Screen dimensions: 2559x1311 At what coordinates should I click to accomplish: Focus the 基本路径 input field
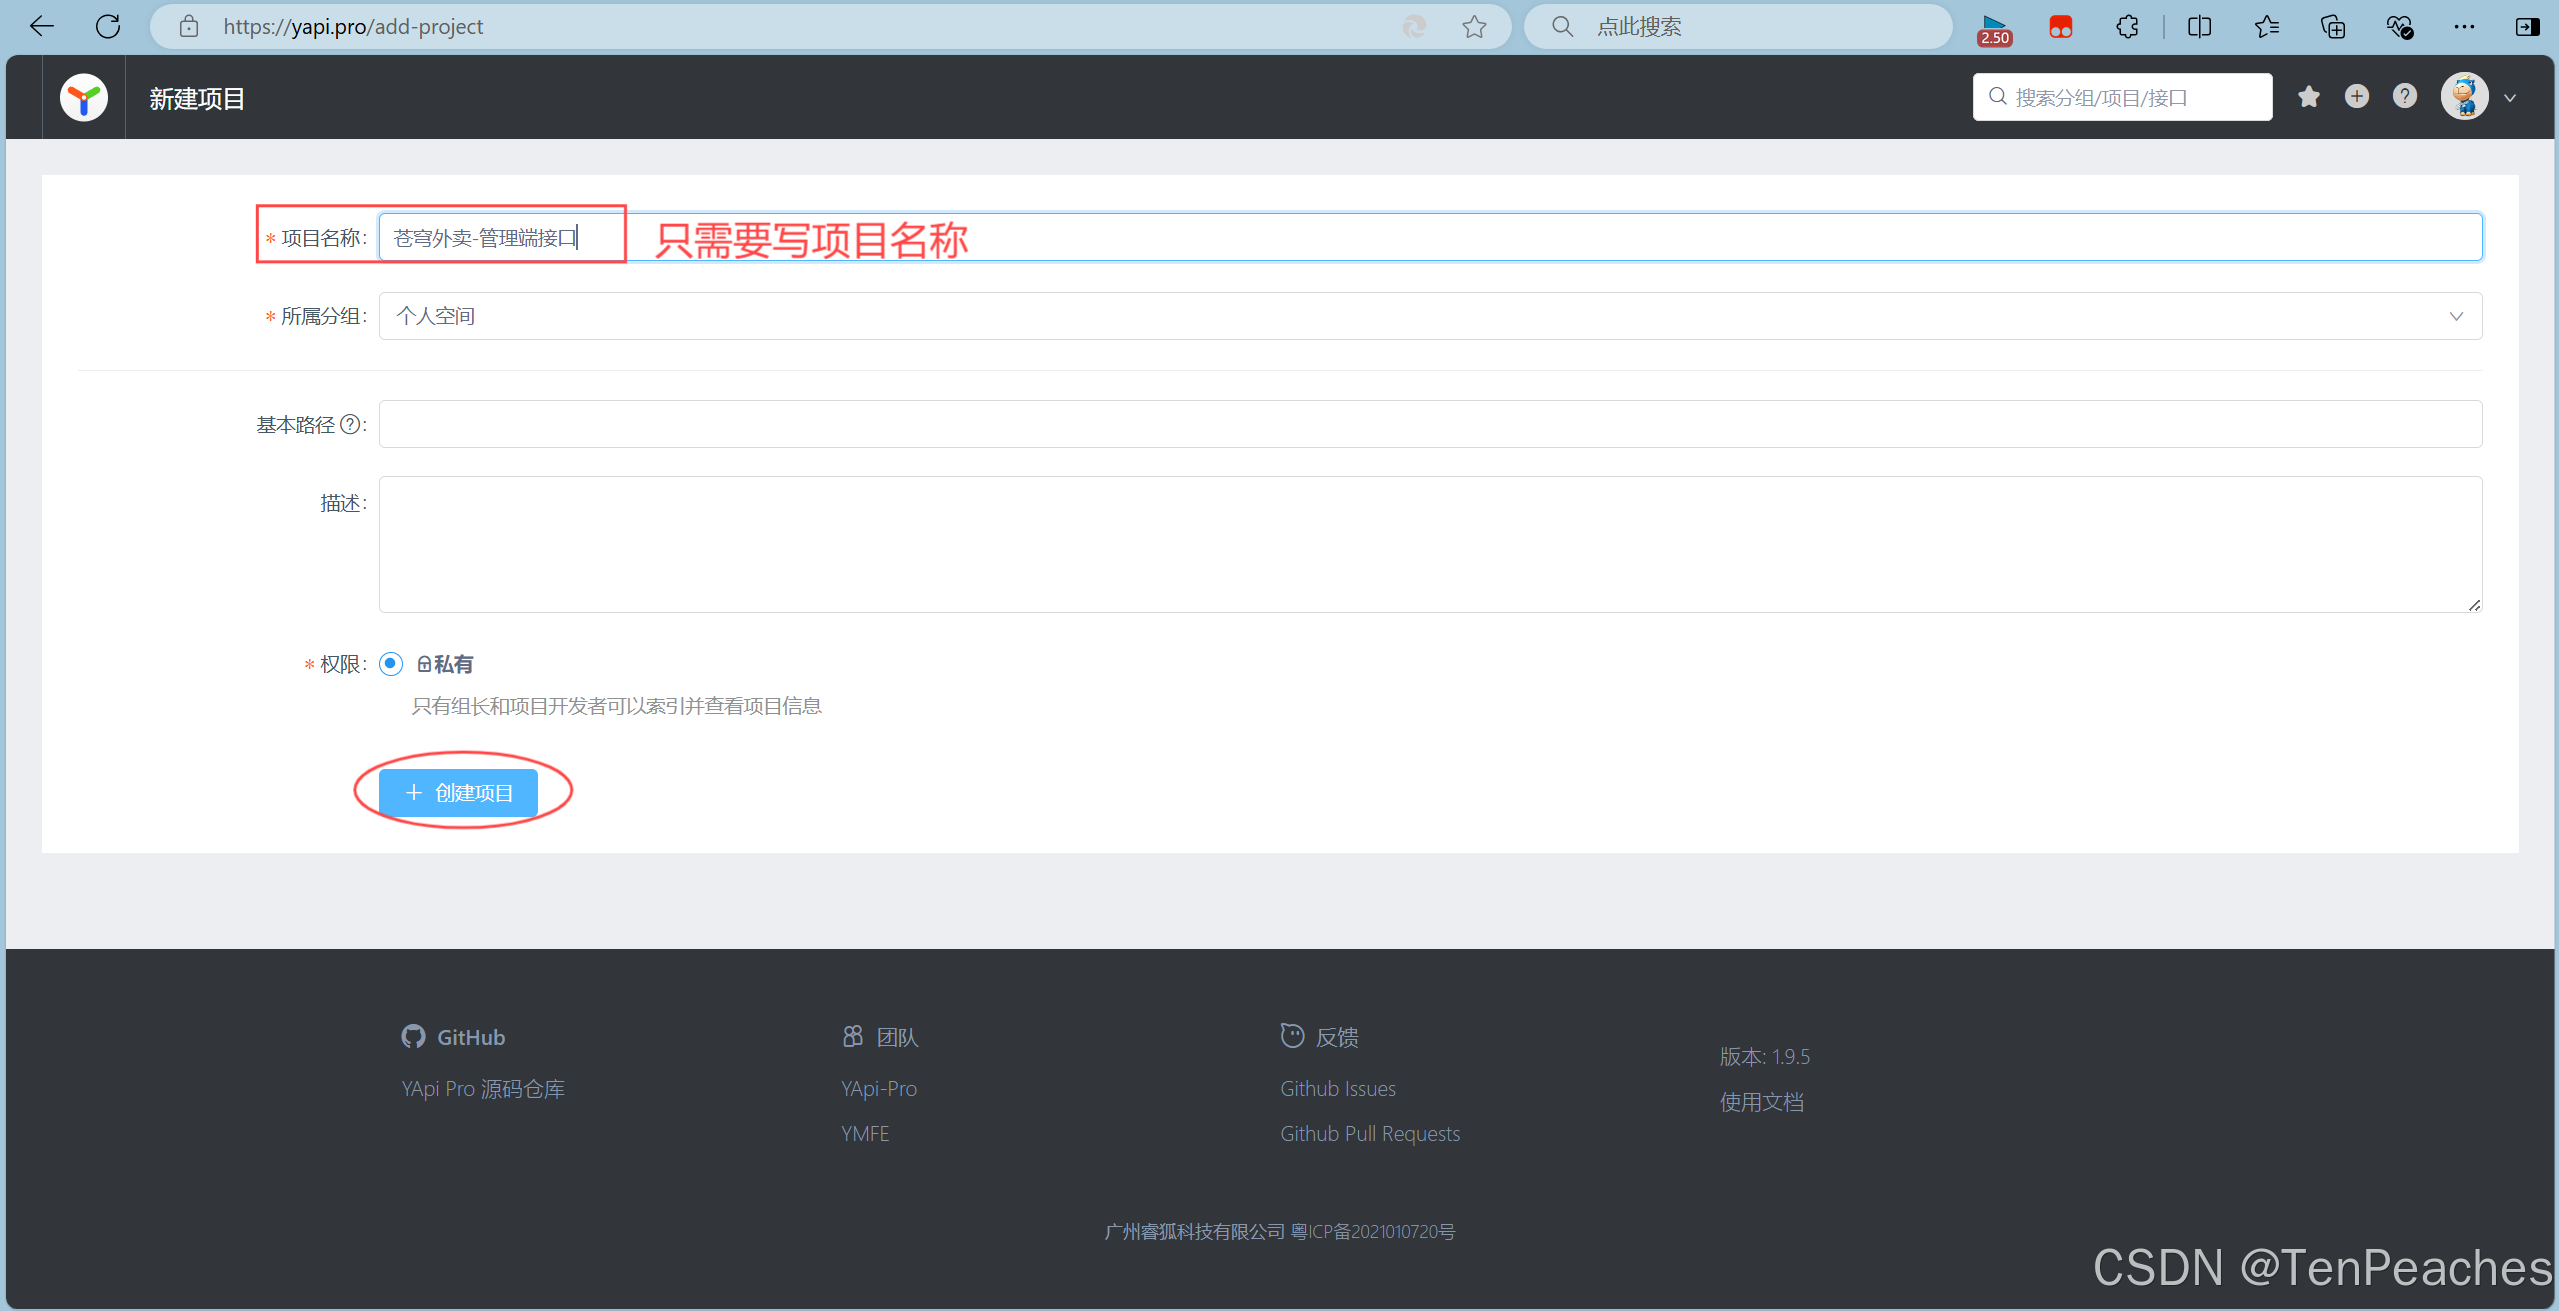(1430, 425)
